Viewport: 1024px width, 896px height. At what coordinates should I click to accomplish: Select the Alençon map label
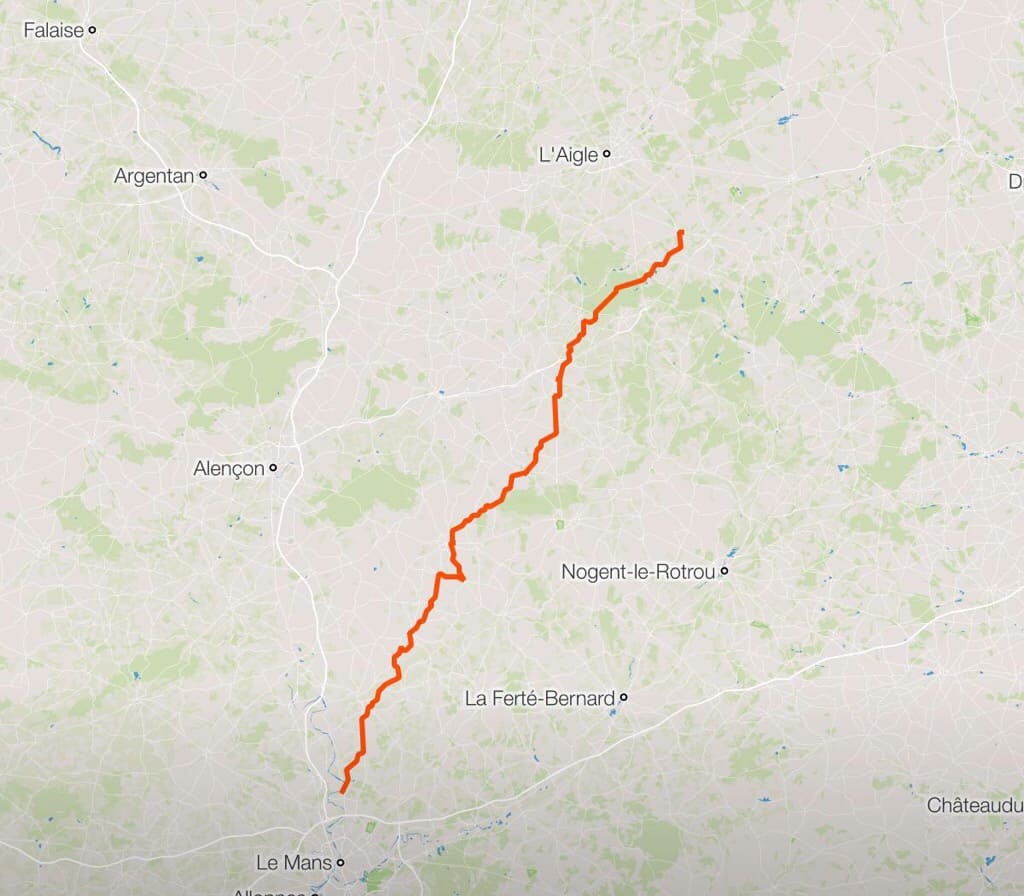click(229, 468)
